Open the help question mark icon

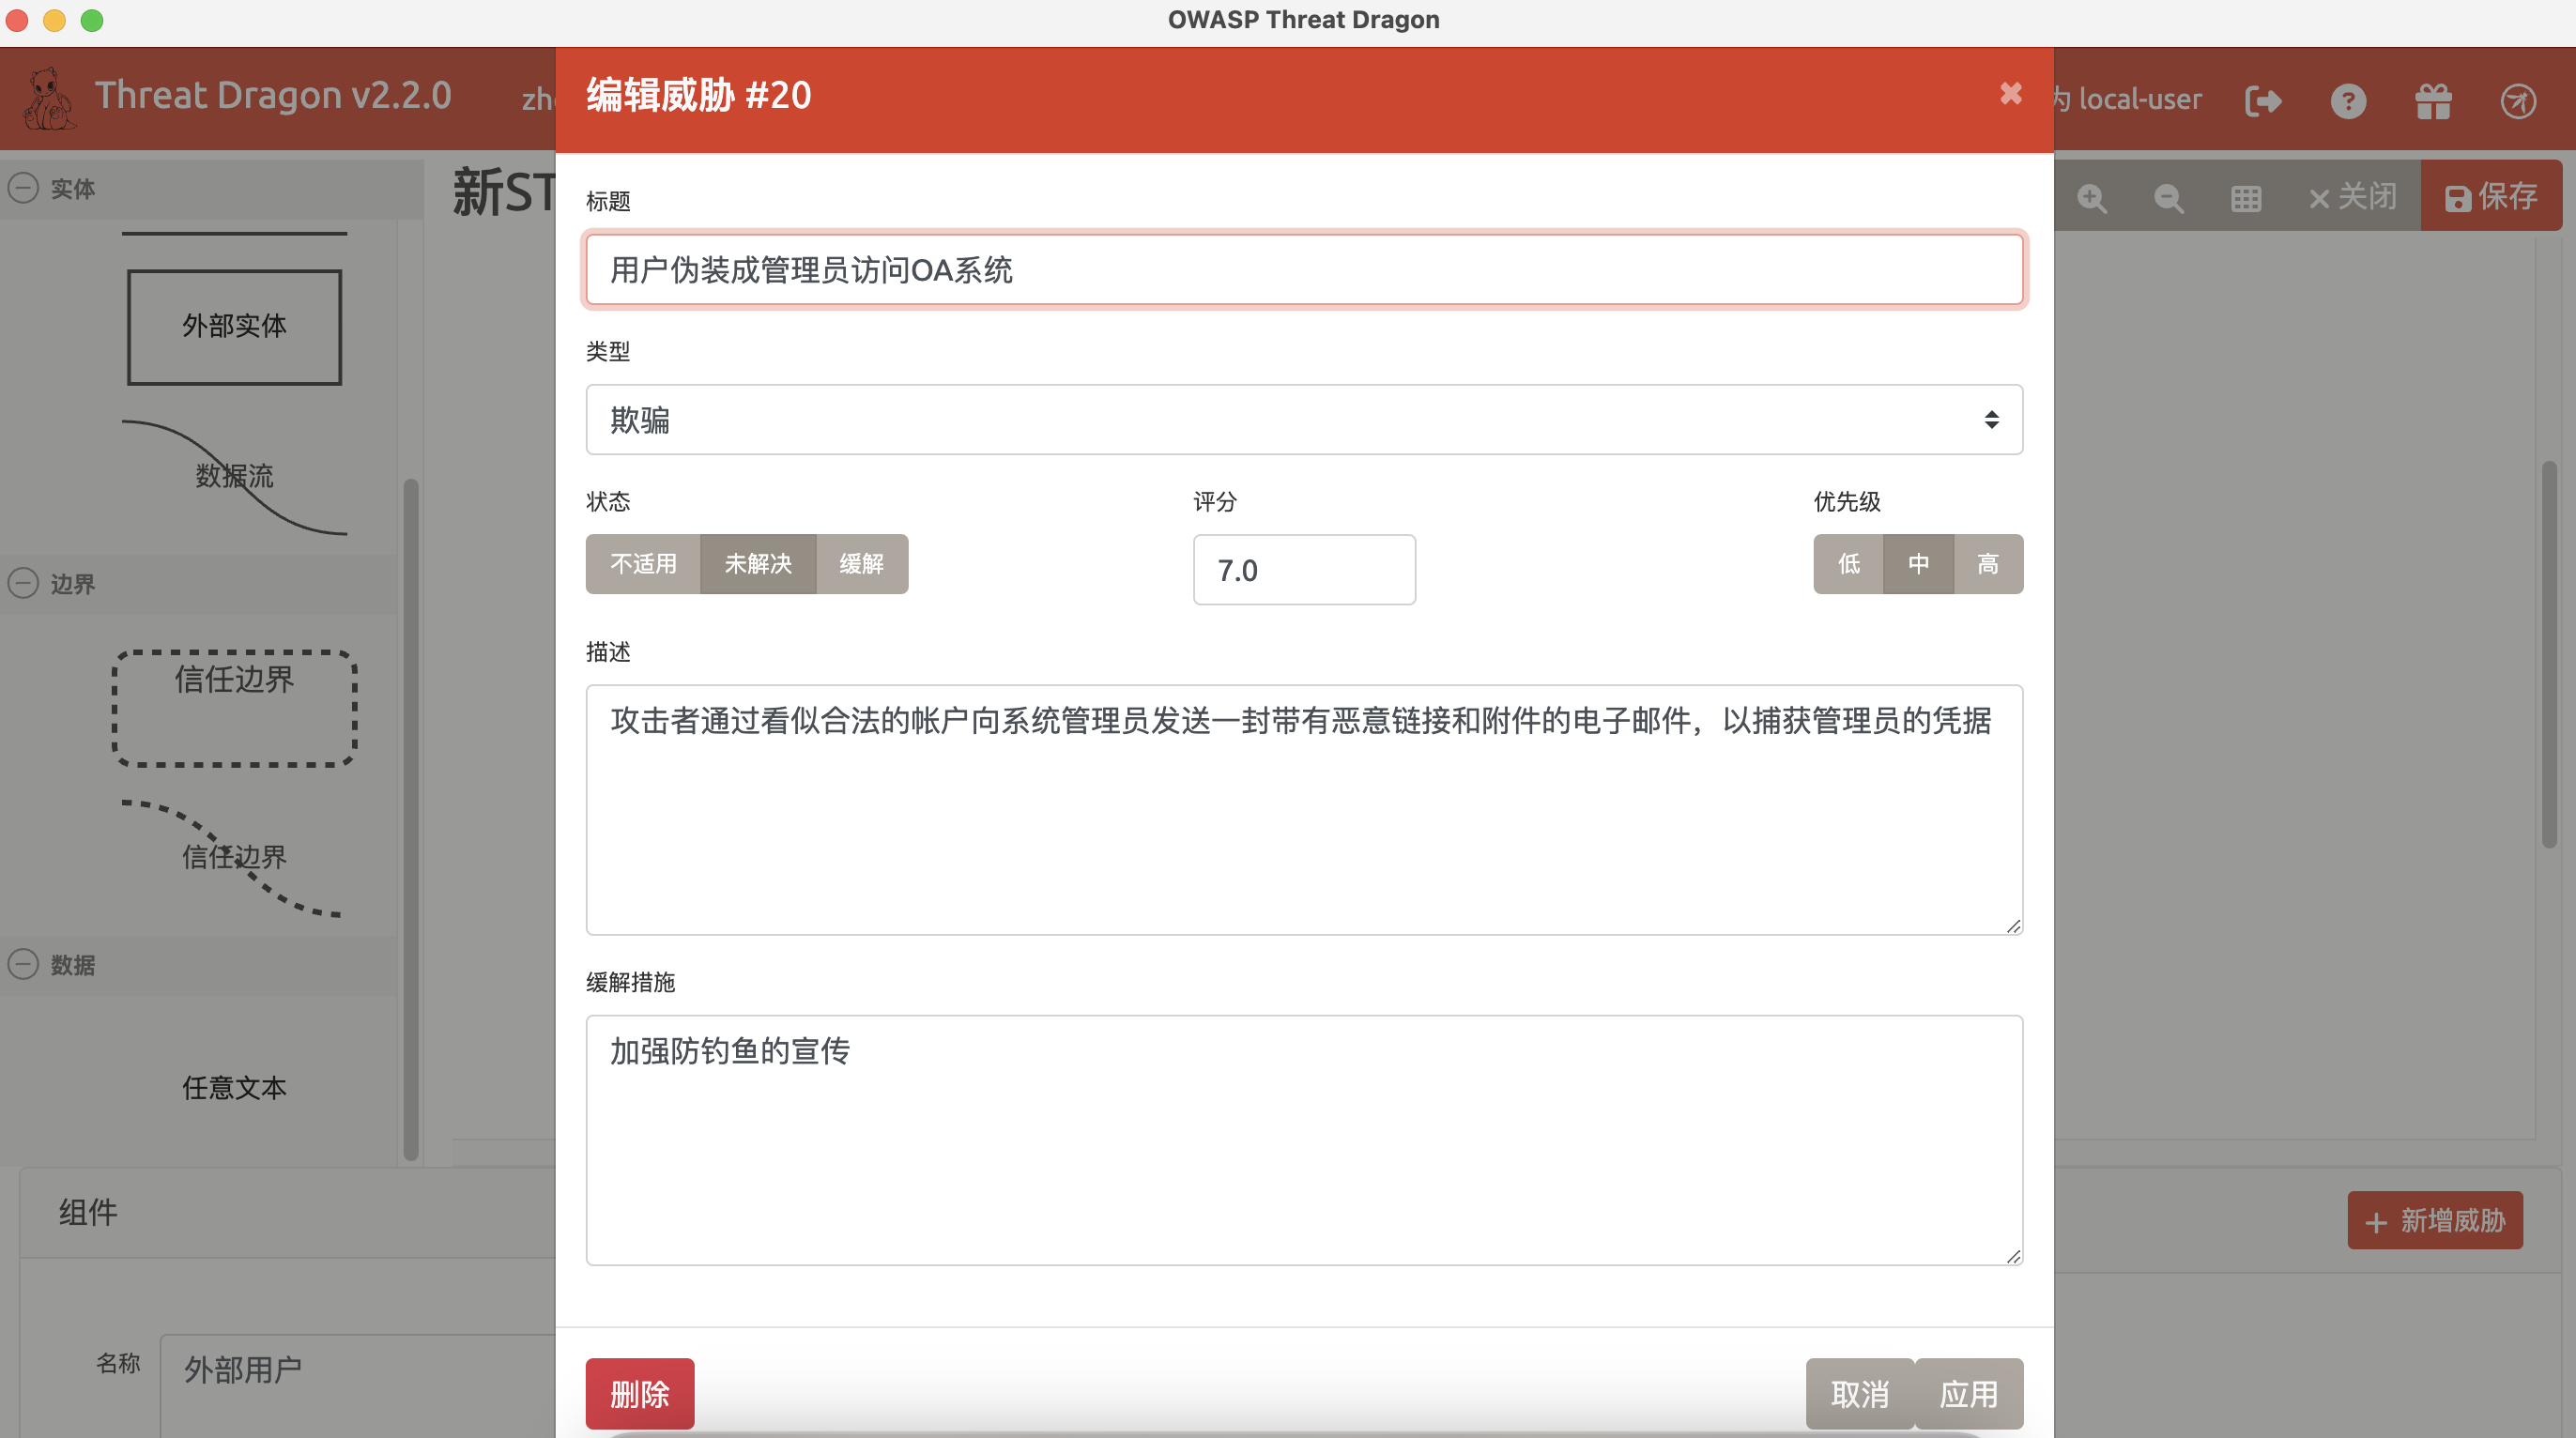point(2350,100)
